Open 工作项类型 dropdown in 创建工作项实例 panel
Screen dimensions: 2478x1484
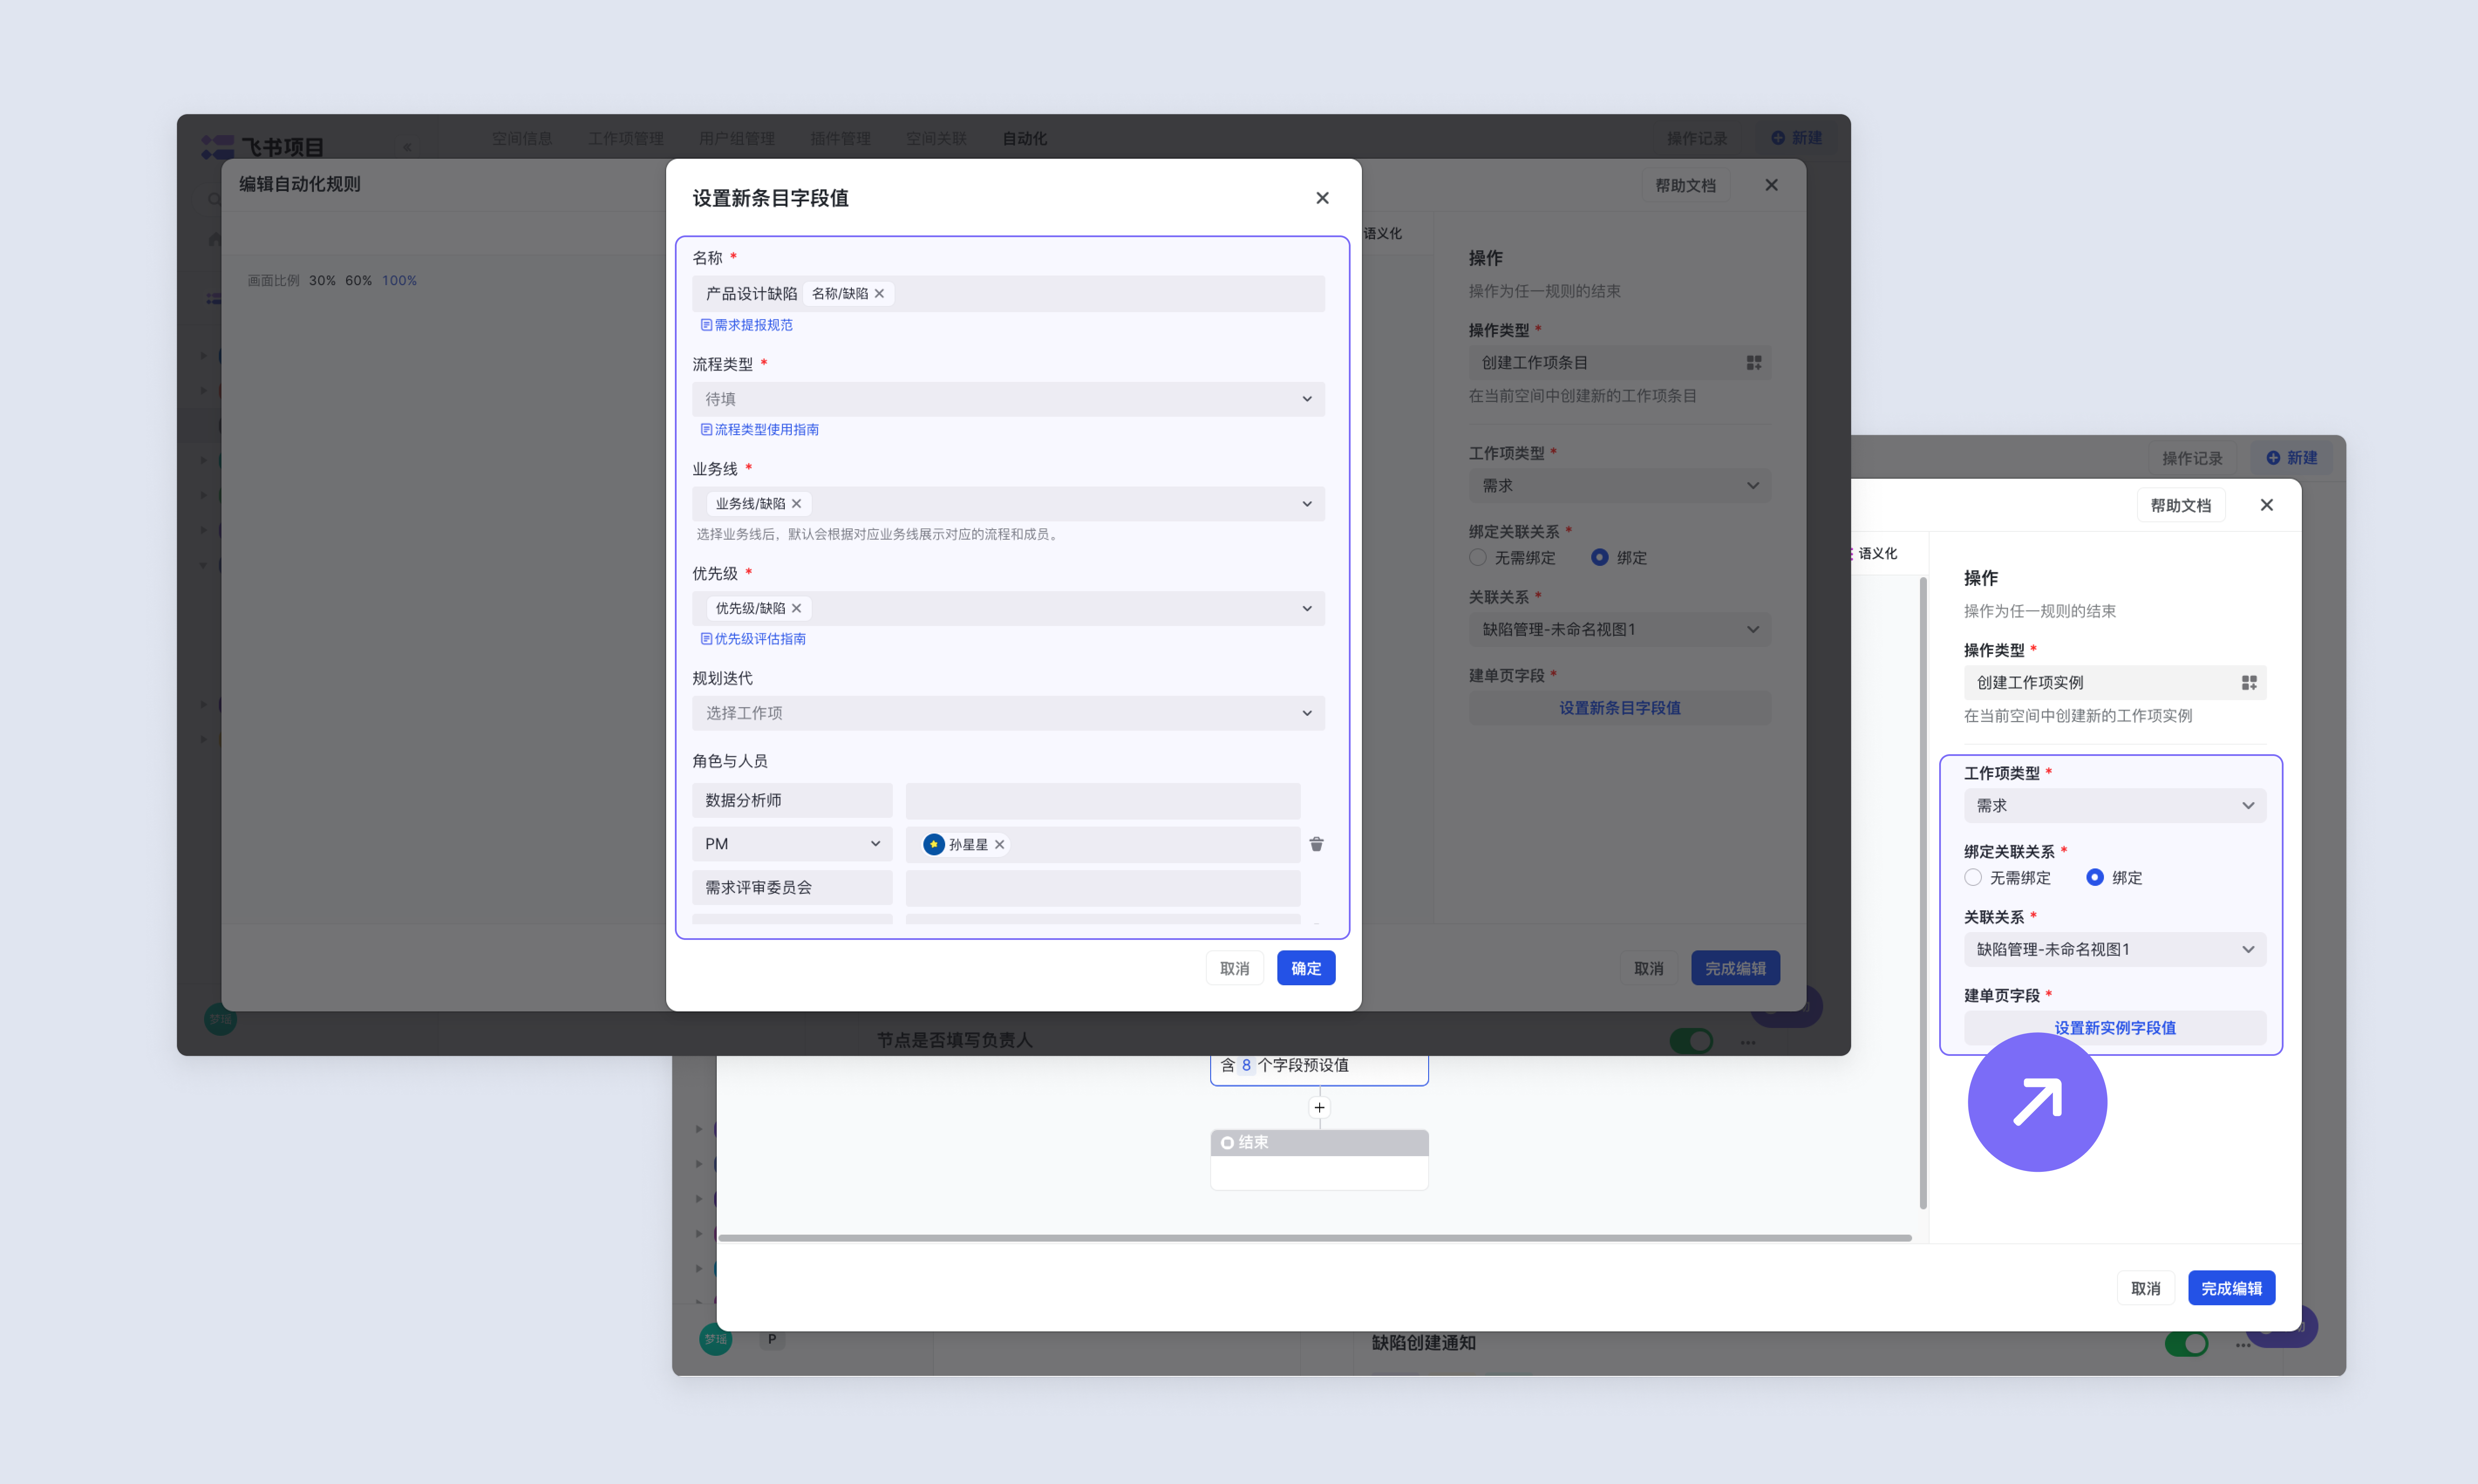click(2114, 805)
